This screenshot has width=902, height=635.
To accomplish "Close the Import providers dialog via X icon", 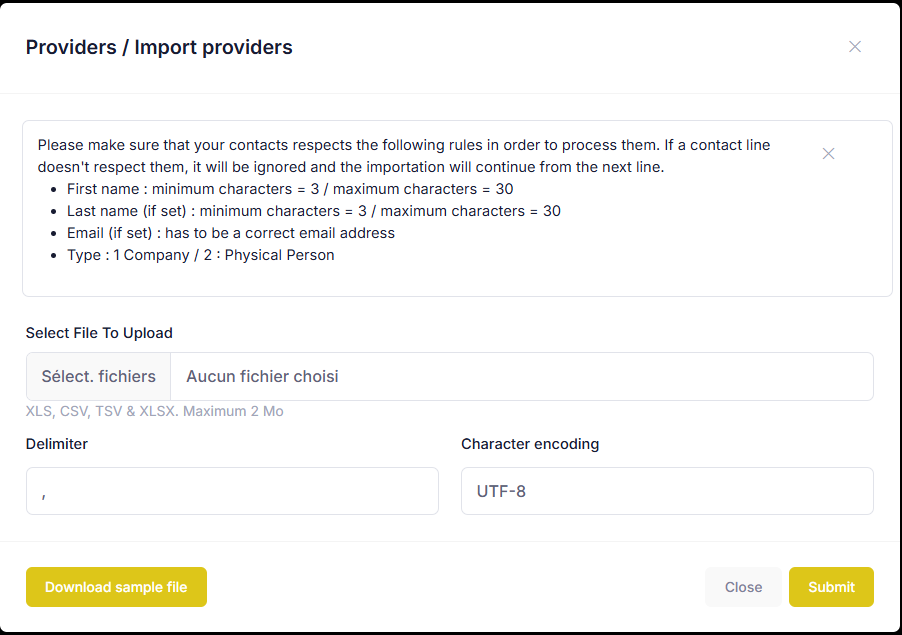I will (855, 47).
